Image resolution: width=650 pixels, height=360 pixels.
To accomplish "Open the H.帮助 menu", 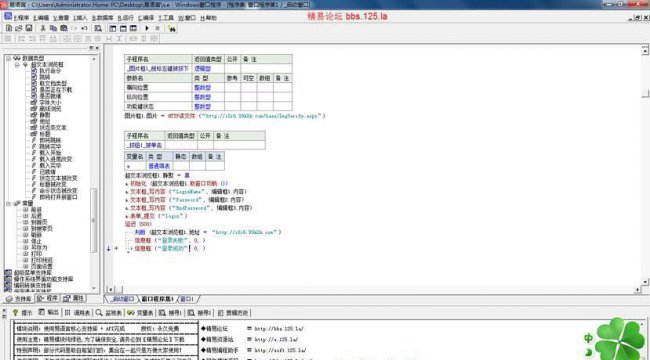I will tap(209, 18).
